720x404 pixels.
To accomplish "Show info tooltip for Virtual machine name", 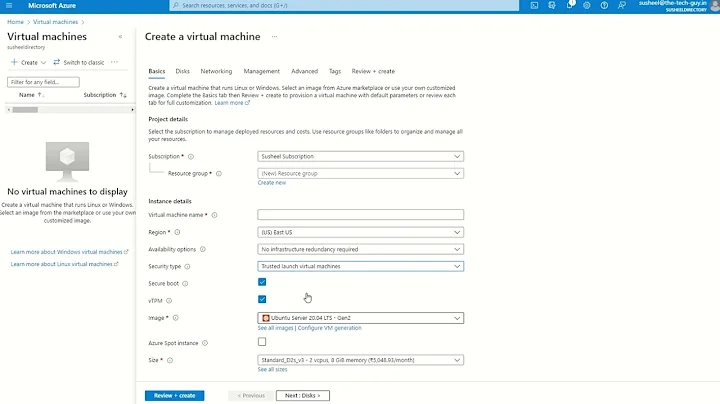I will 214,215.
